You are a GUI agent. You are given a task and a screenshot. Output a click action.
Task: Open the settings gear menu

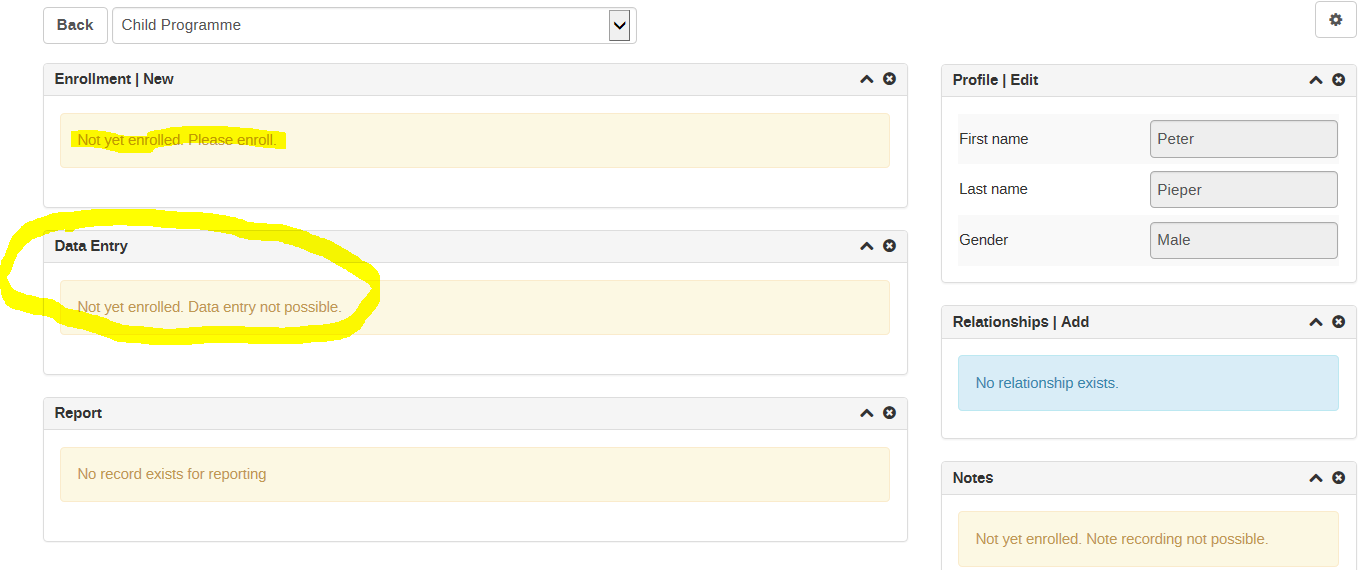[x=1335, y=20]
